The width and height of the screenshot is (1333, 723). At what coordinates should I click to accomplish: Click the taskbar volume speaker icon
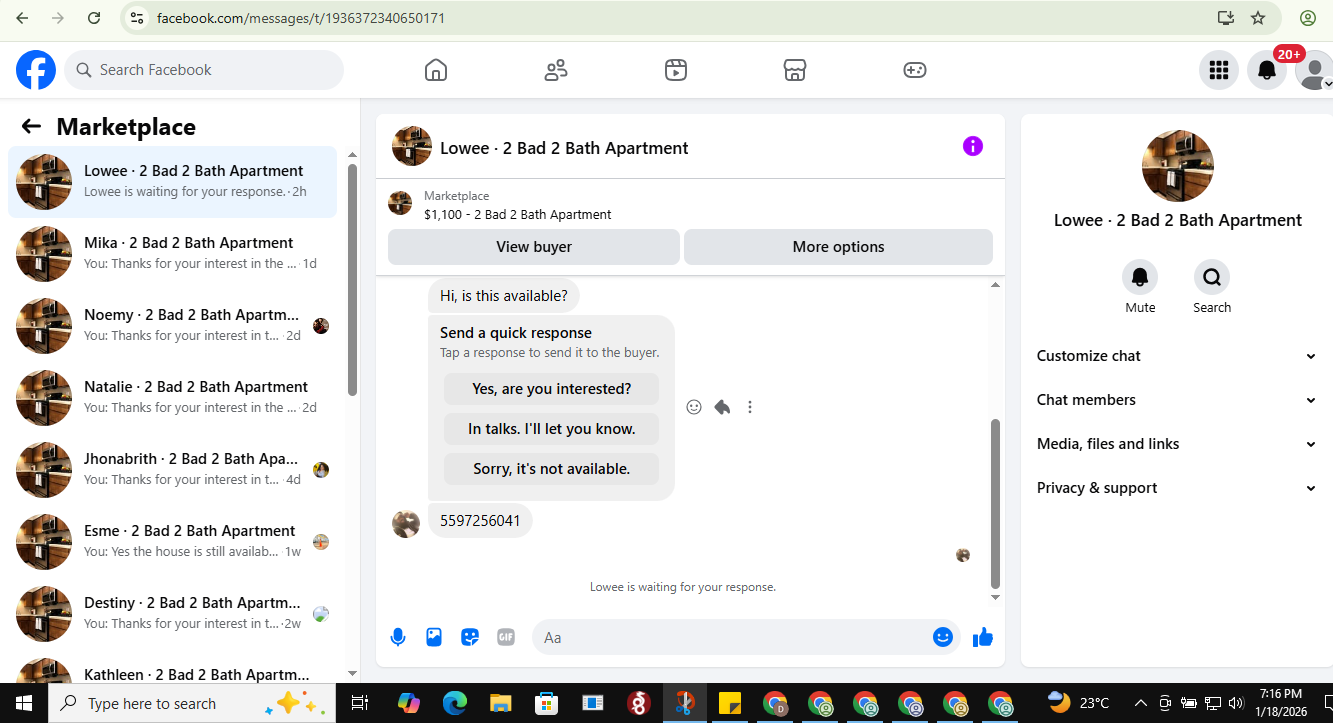tap(1236, 703)
